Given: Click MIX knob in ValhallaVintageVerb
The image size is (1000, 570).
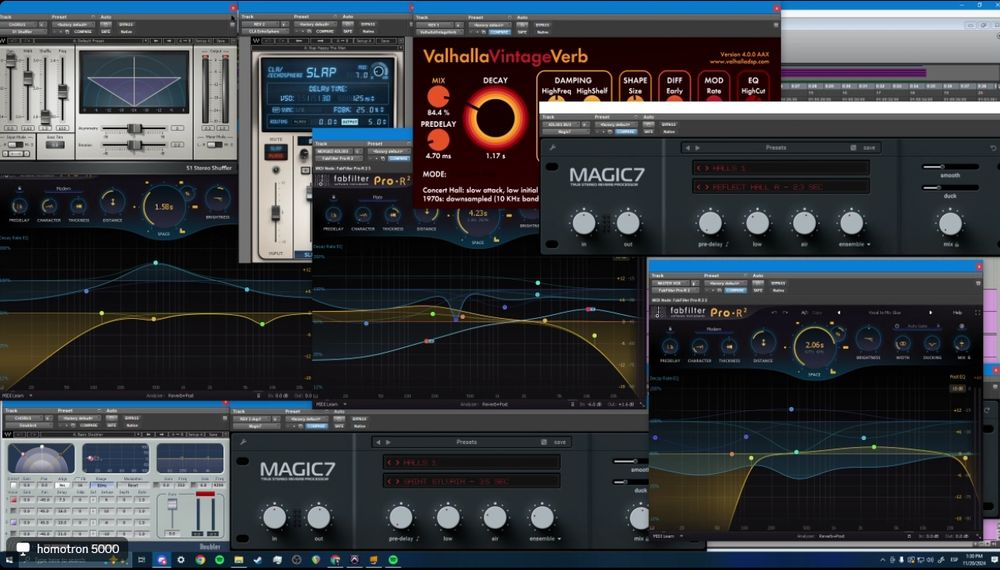Looking at the screenshot, I should tap(438, 96).
